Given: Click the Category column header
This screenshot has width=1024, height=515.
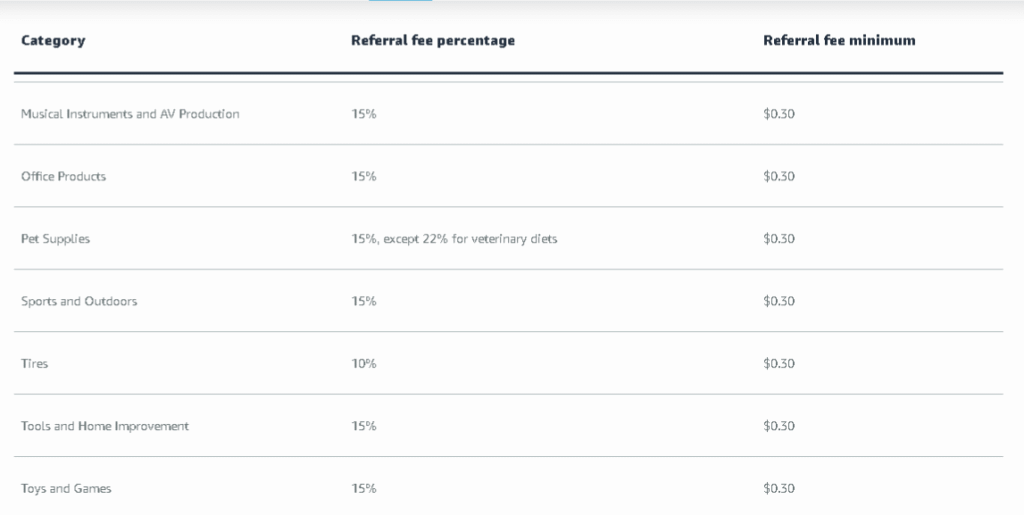Looking at the screenshot, I should tap(53, 41).
